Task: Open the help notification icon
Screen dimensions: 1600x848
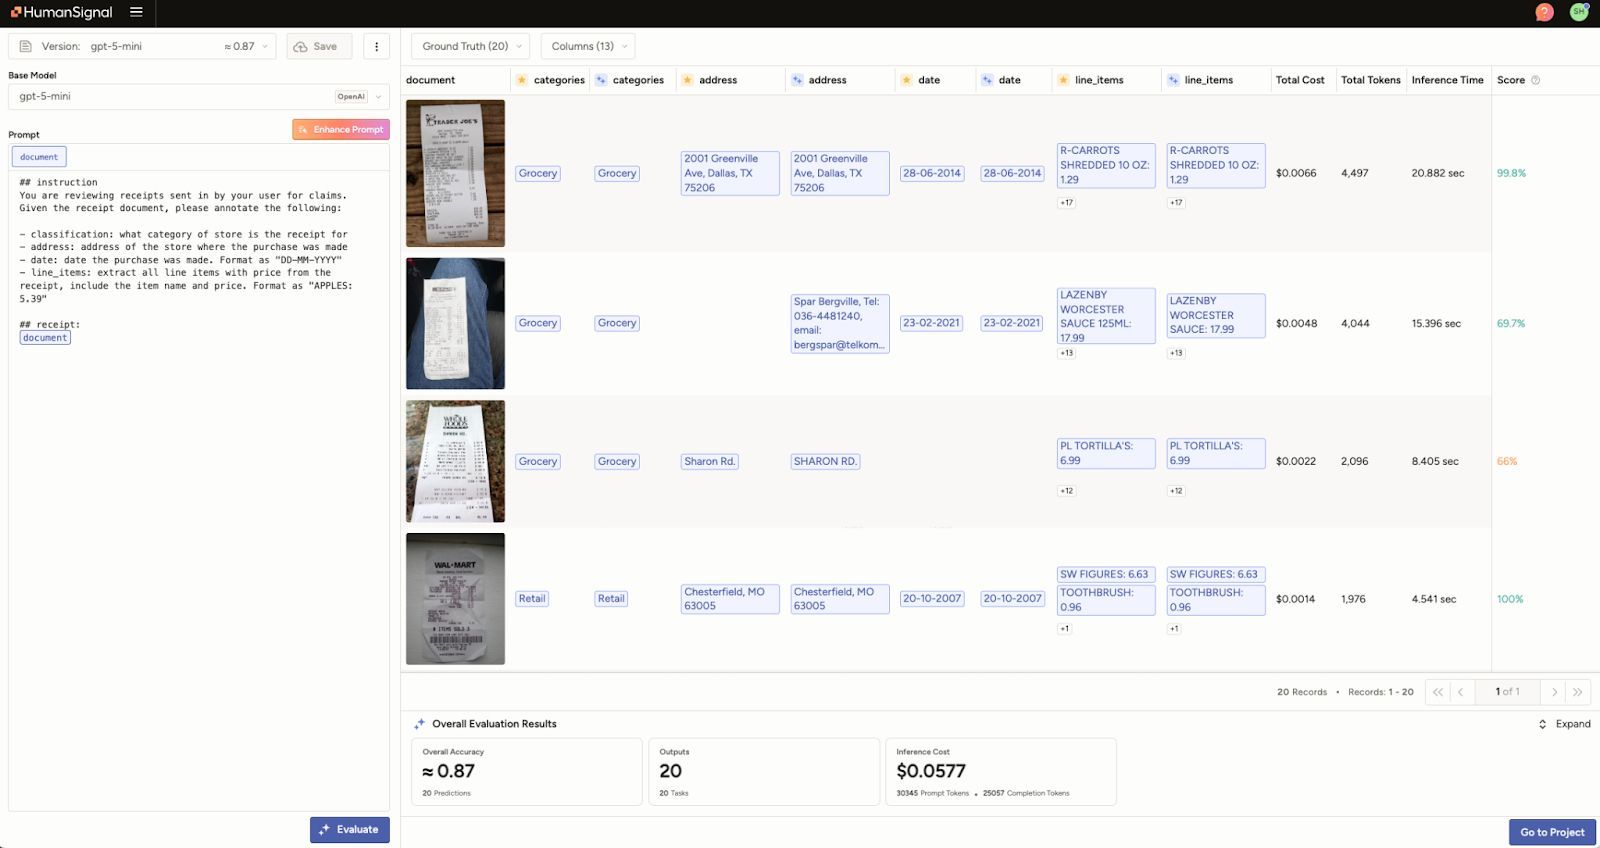Action: point(1544,12)
